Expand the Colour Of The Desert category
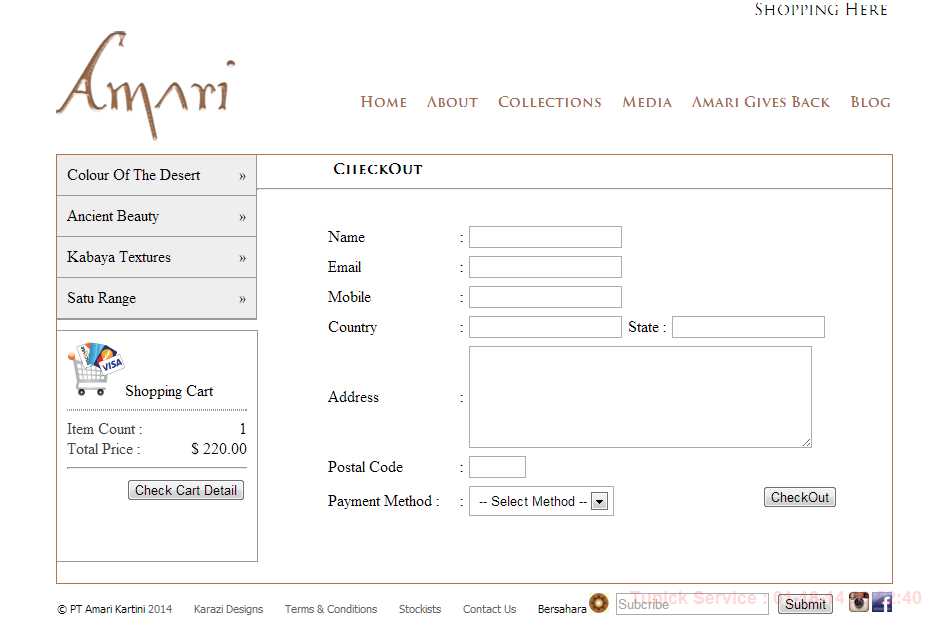 point(157,175)
